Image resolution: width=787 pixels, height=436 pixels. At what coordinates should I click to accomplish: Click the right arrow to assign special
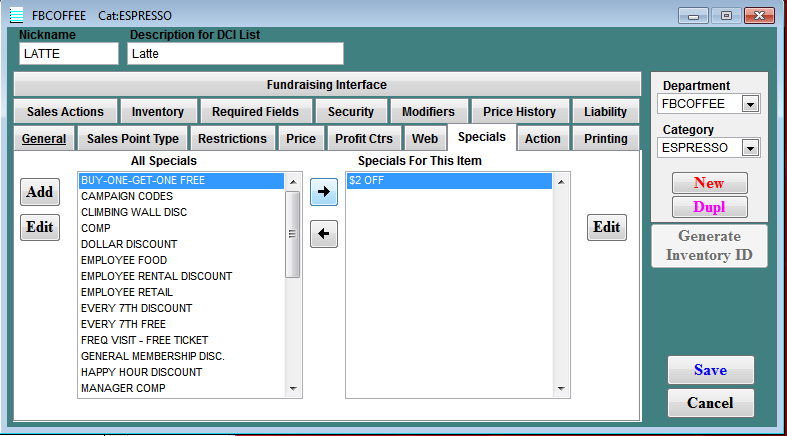coord(324,192)
